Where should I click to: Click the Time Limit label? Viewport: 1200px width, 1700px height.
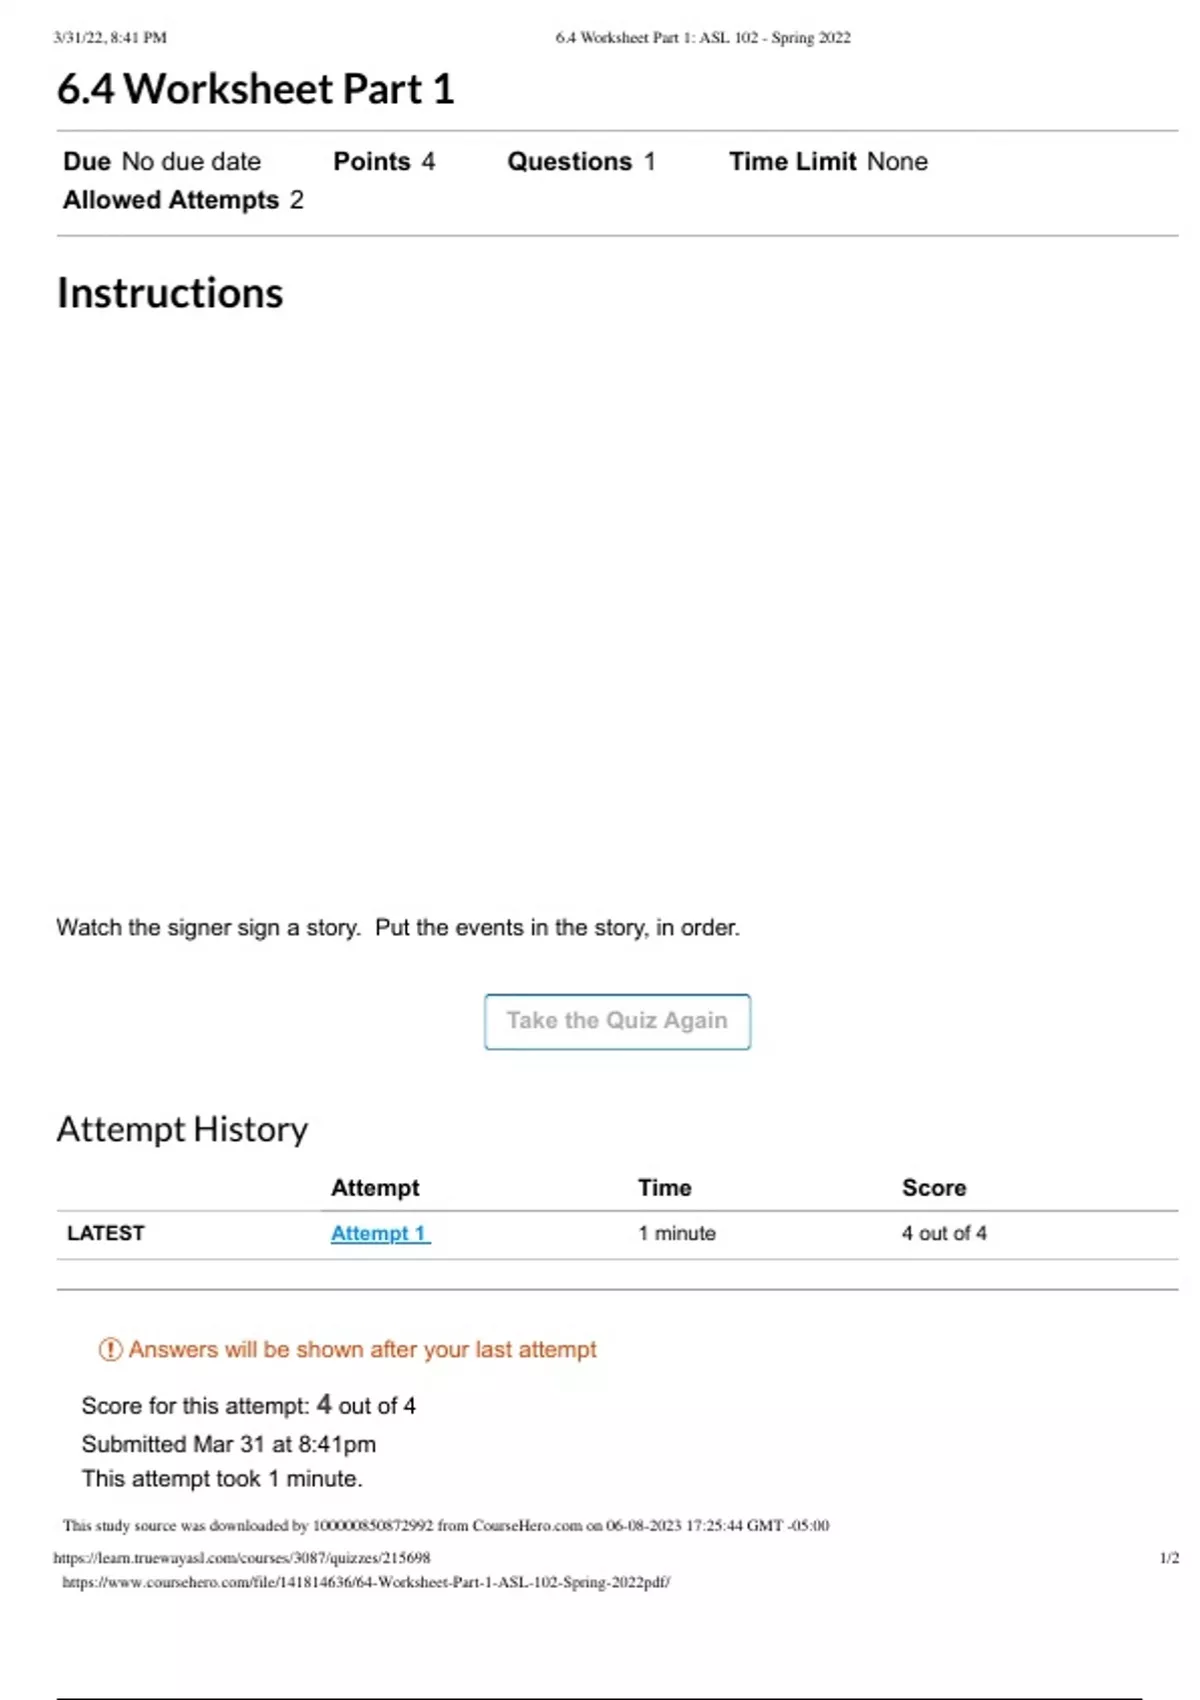(x=792, y=161)
